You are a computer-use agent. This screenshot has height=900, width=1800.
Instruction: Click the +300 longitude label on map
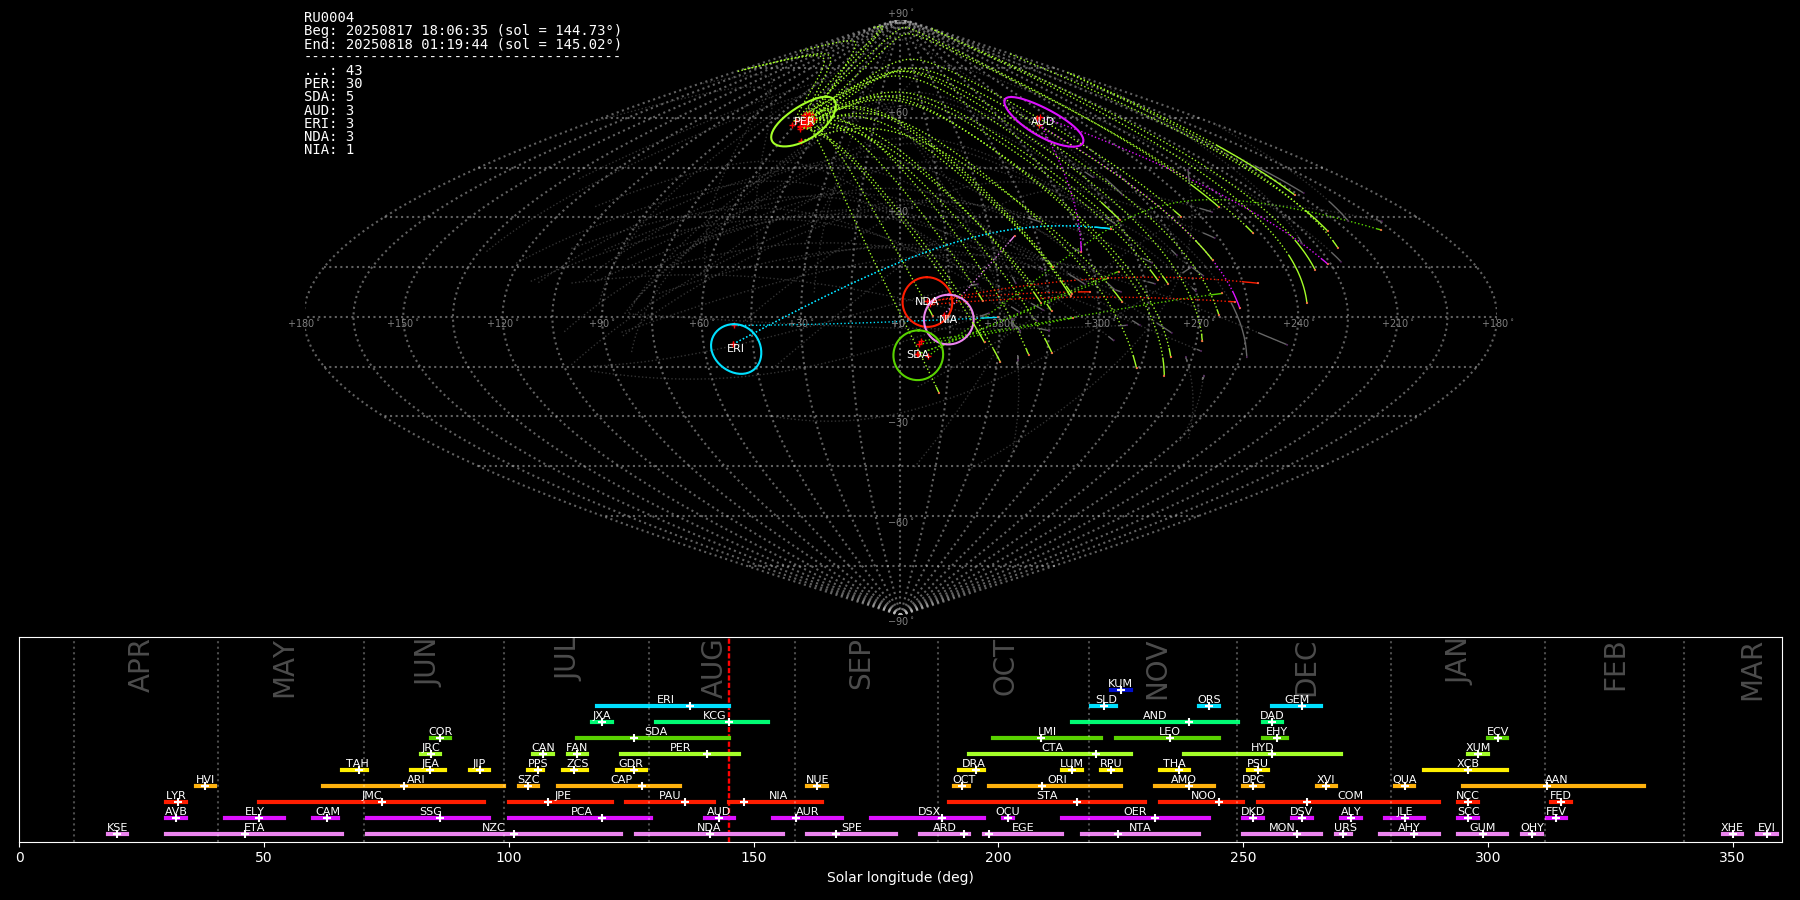1098,323
